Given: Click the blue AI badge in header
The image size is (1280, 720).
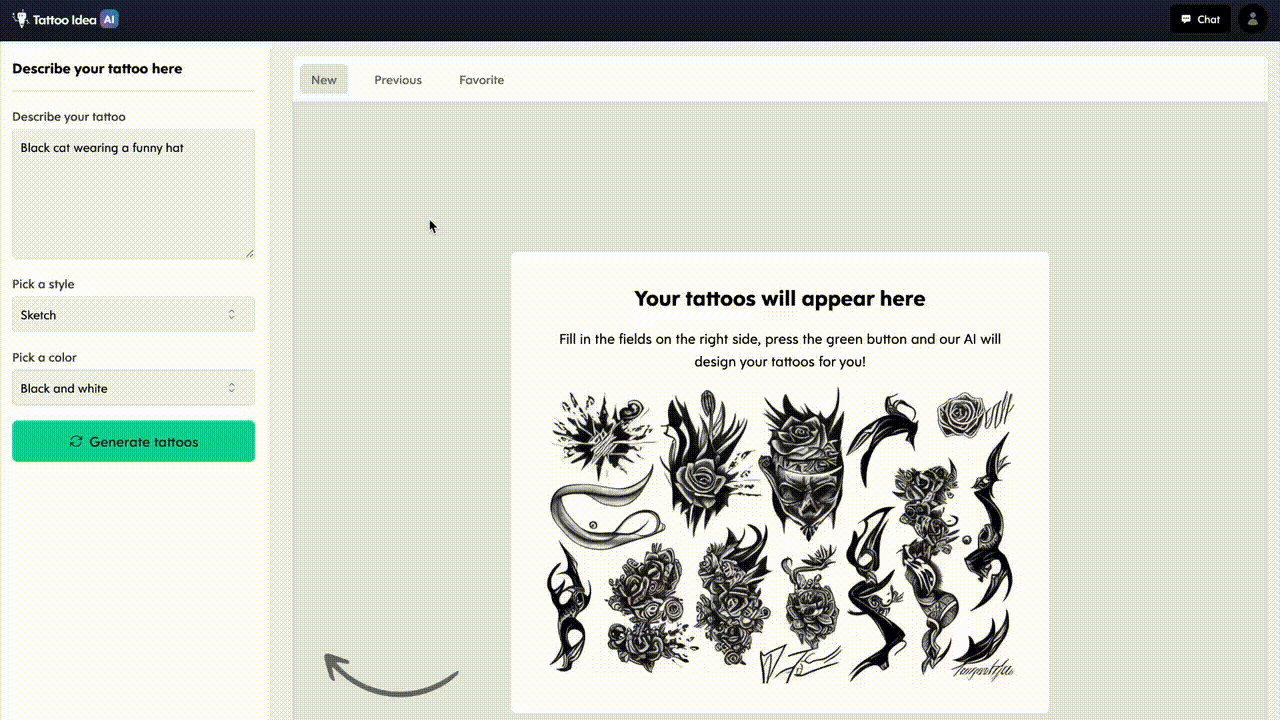Looking at the screenshot, I should tap(110, 19).
